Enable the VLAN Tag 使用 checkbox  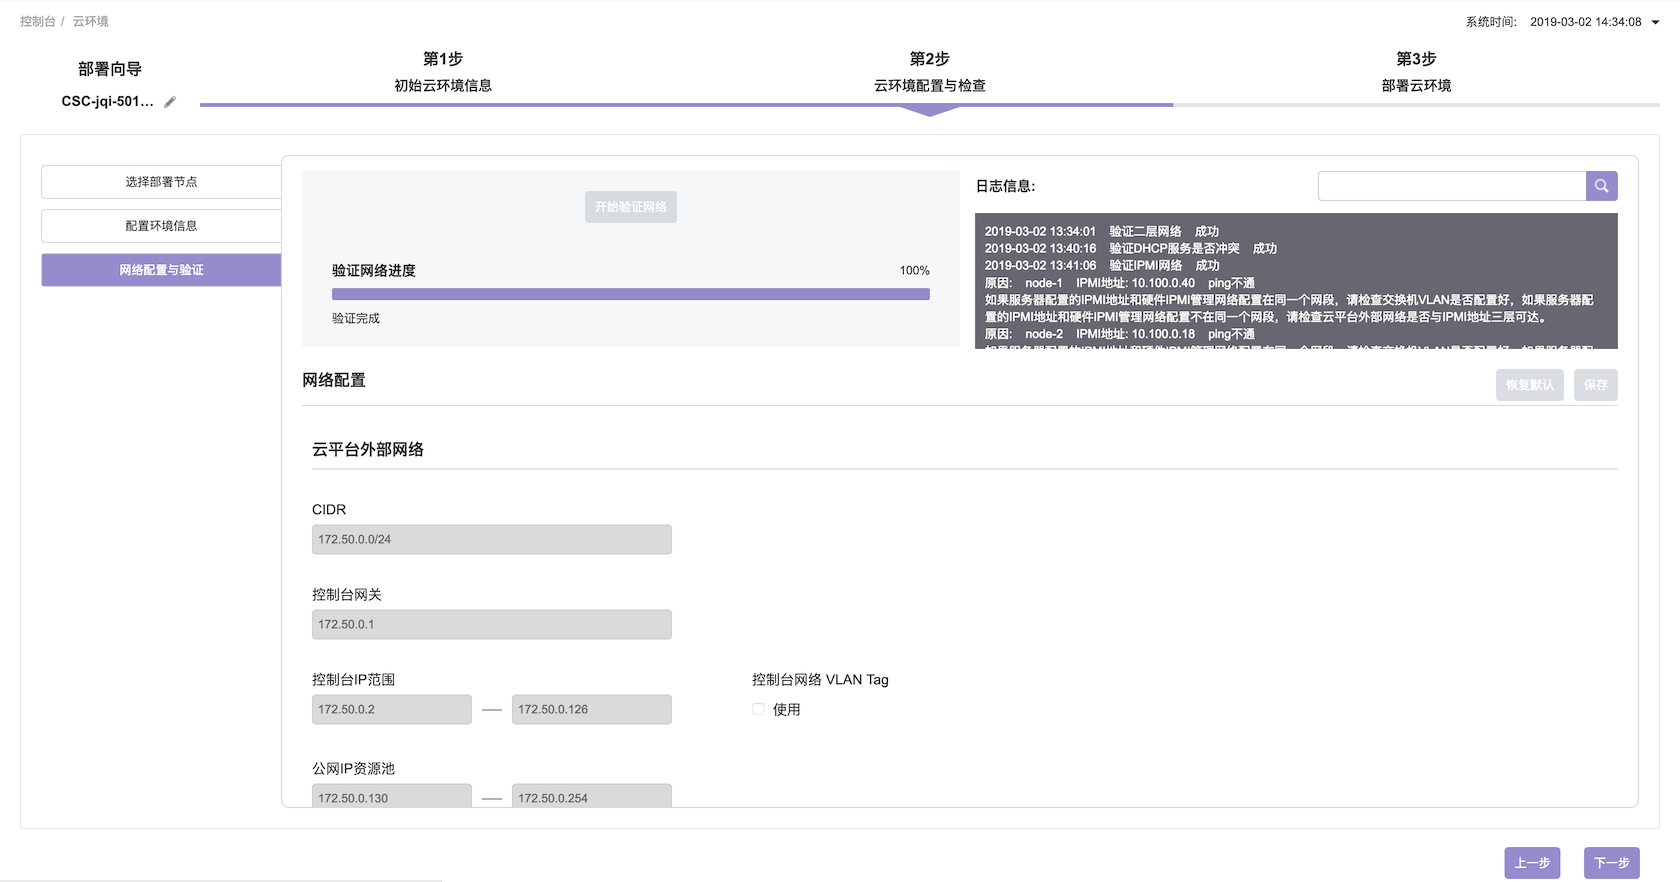(x=758, y=709)
